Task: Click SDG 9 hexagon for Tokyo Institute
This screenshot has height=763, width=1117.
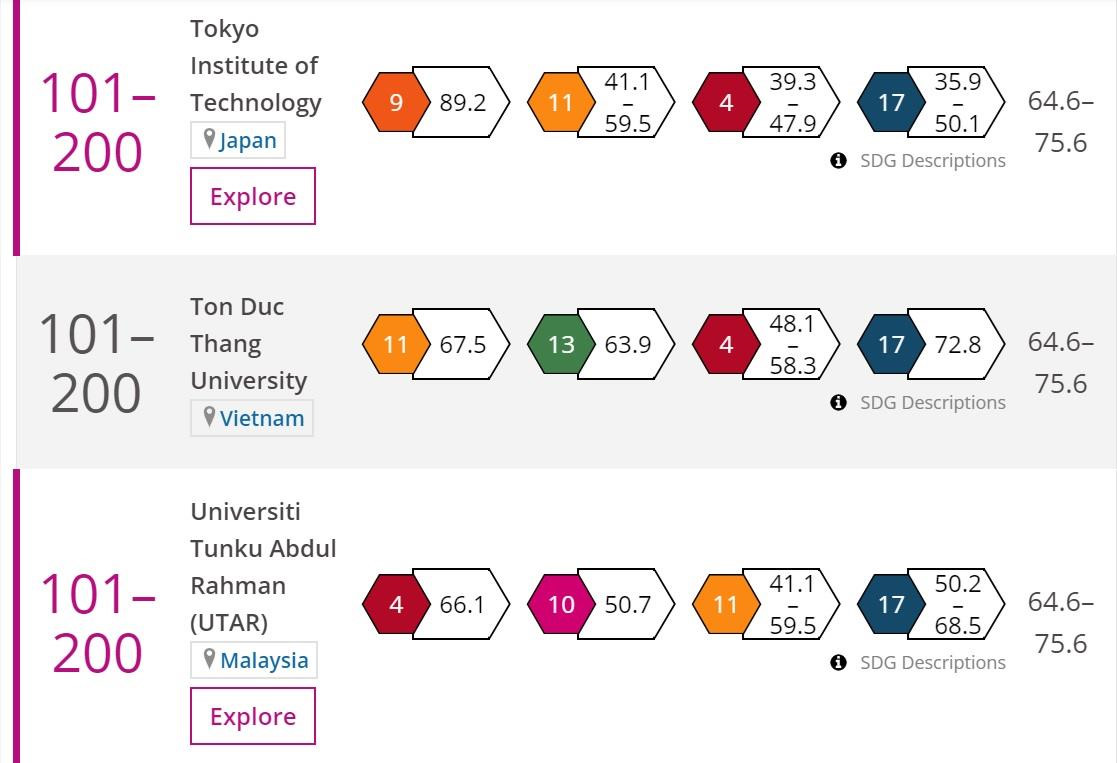Action: point(396,102)
